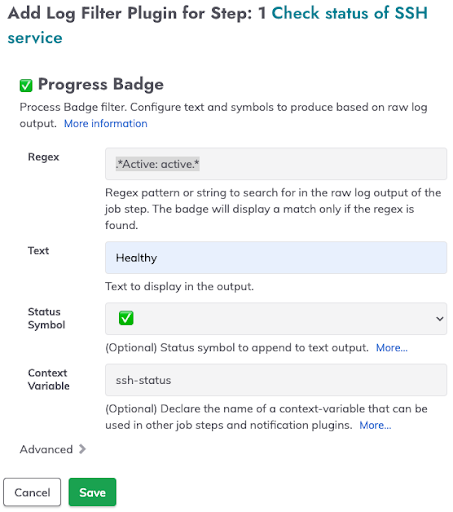The height and width of the screenshot is (512, 453).
Task: Cancel adding the log filter plugin
Action: 32,492
